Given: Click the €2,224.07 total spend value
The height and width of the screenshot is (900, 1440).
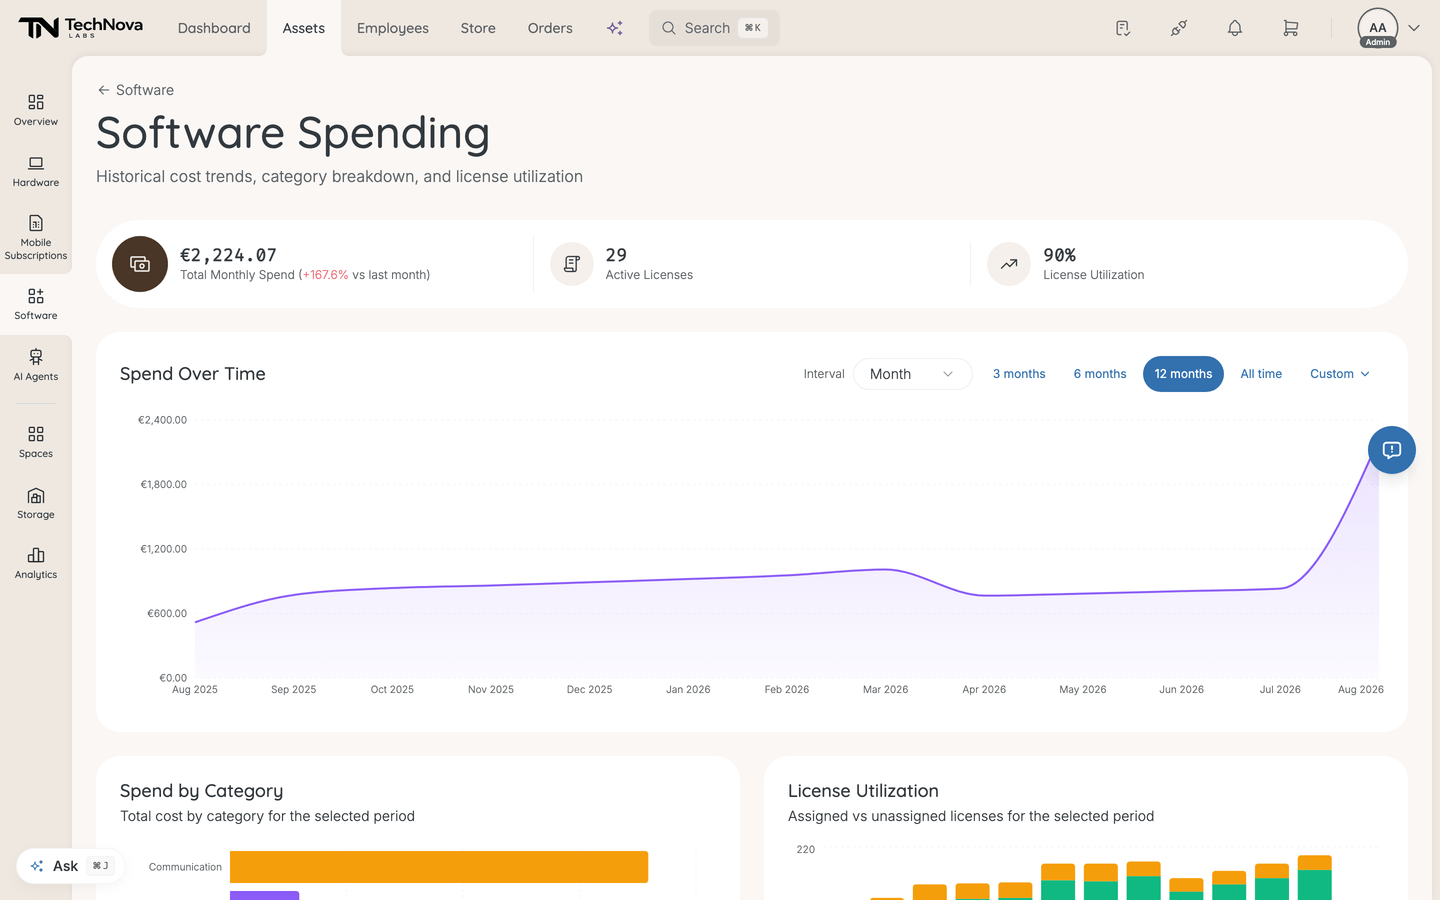Looking at the screenshot, I should coord(228,255).
